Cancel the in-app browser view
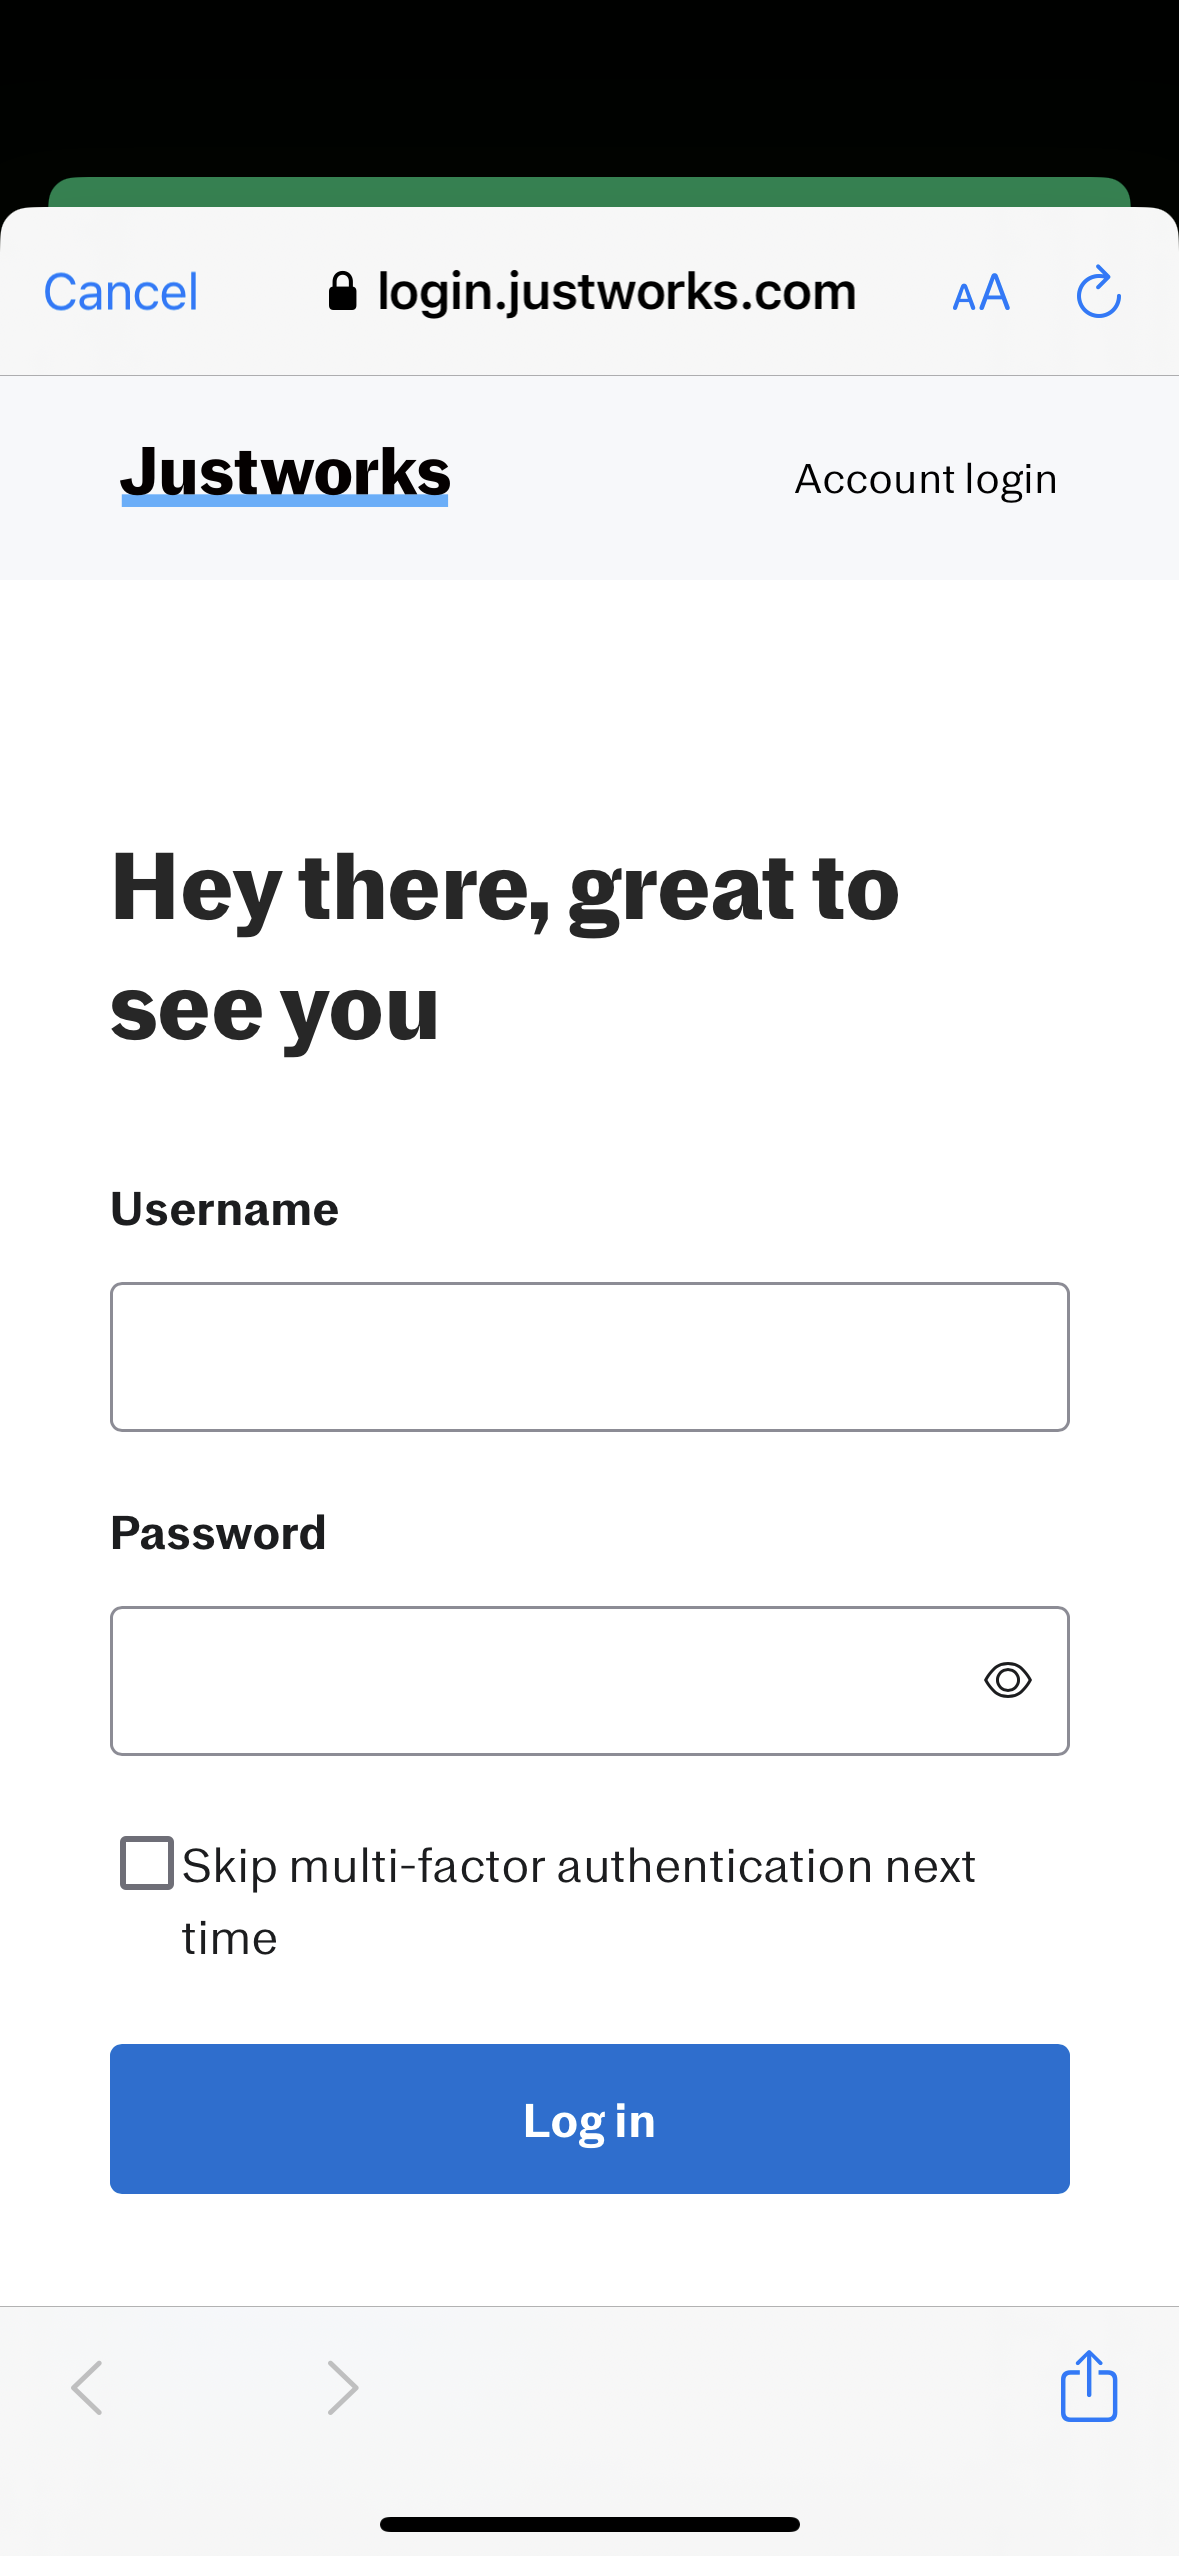 [x=121, y=293]
